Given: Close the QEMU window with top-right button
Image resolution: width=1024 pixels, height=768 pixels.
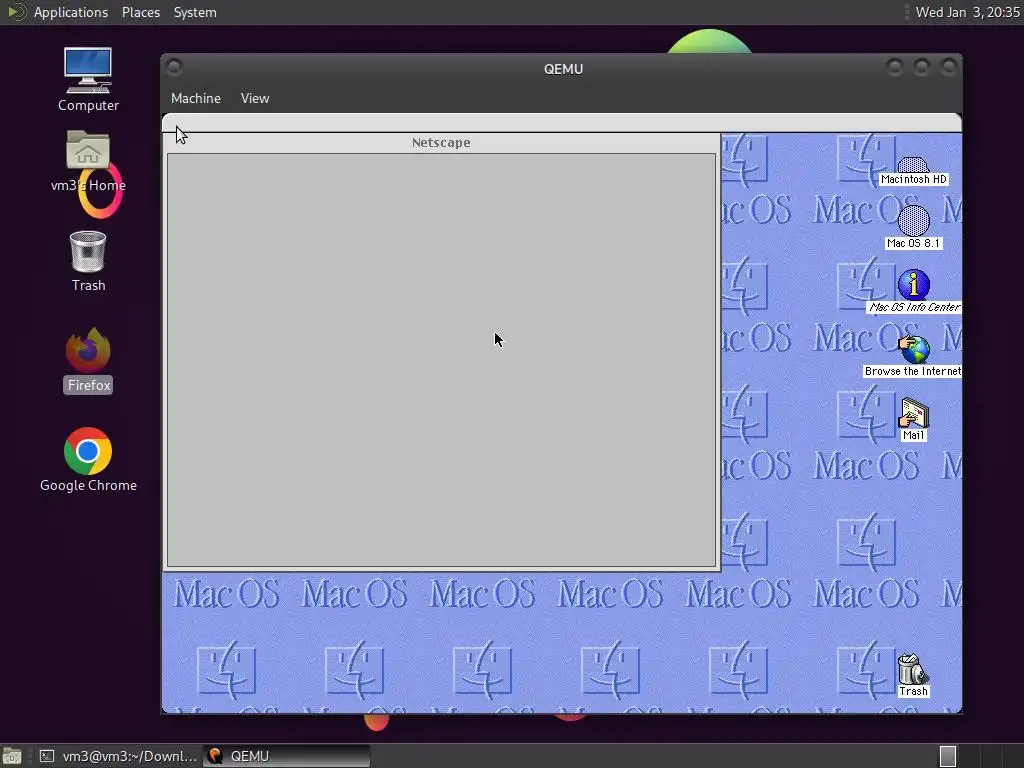Looking at the screenshot, I should click(949, 67).
